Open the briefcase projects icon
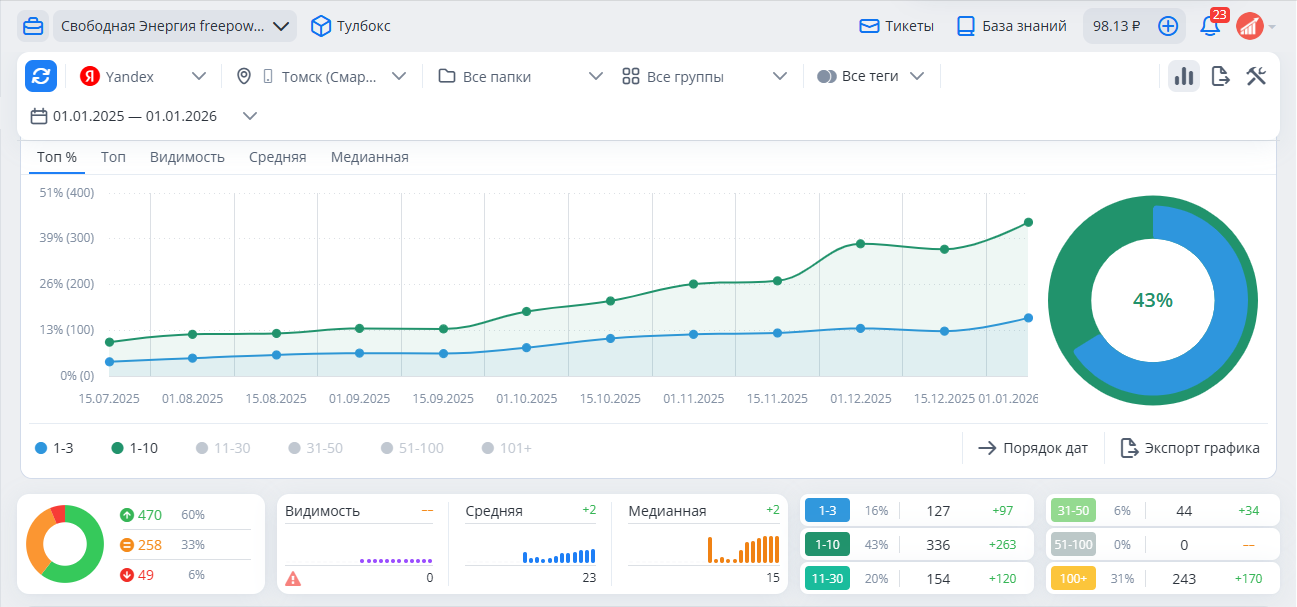This screenshot has width=1297, height=607. (x=33, y=26)
